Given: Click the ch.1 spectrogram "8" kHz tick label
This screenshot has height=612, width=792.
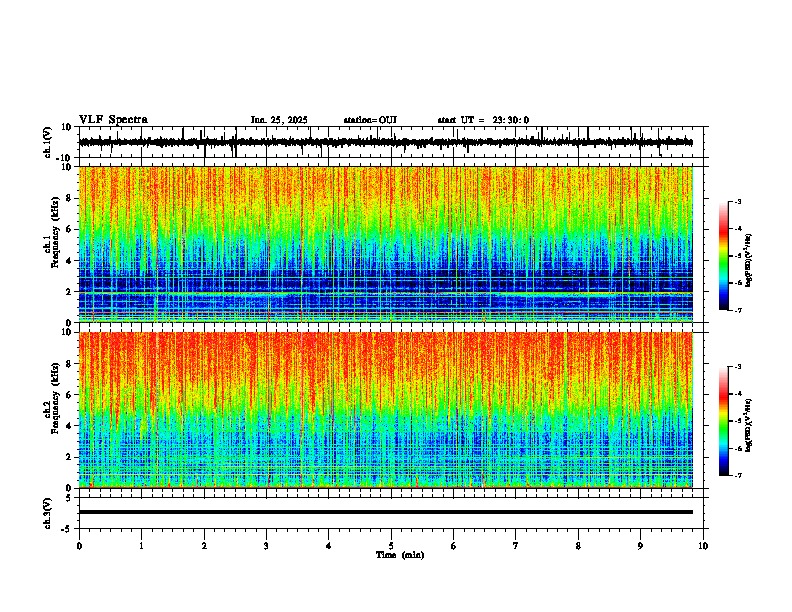Looking at the screenshot, I should (x=69, y=198).
